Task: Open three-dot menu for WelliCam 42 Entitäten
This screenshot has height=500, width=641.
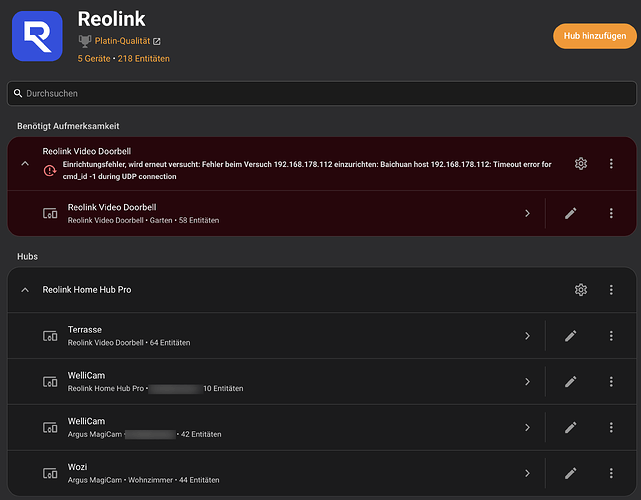Action: click(x=611, y=427)
